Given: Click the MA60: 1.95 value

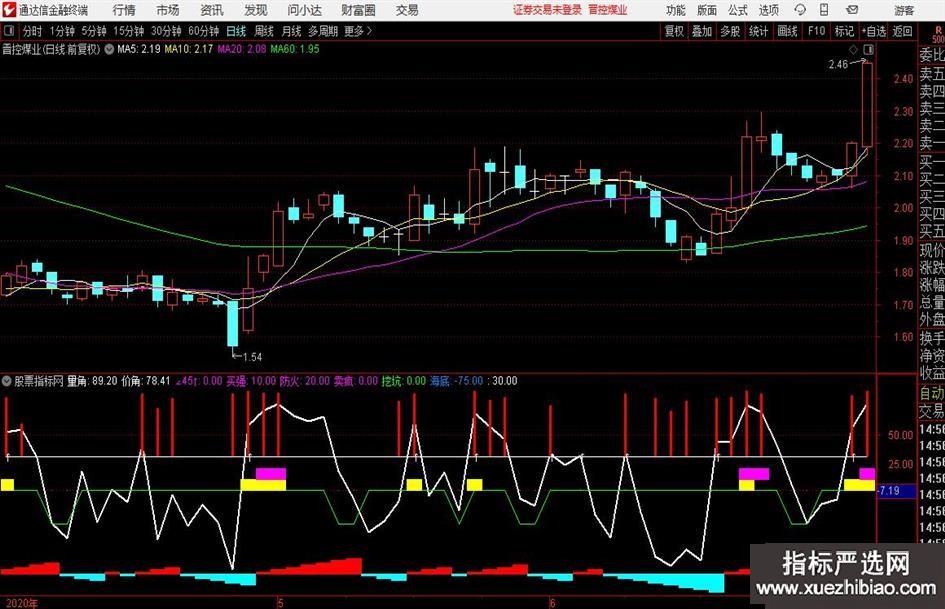Looking at the screenshot, I should (295, 49).
